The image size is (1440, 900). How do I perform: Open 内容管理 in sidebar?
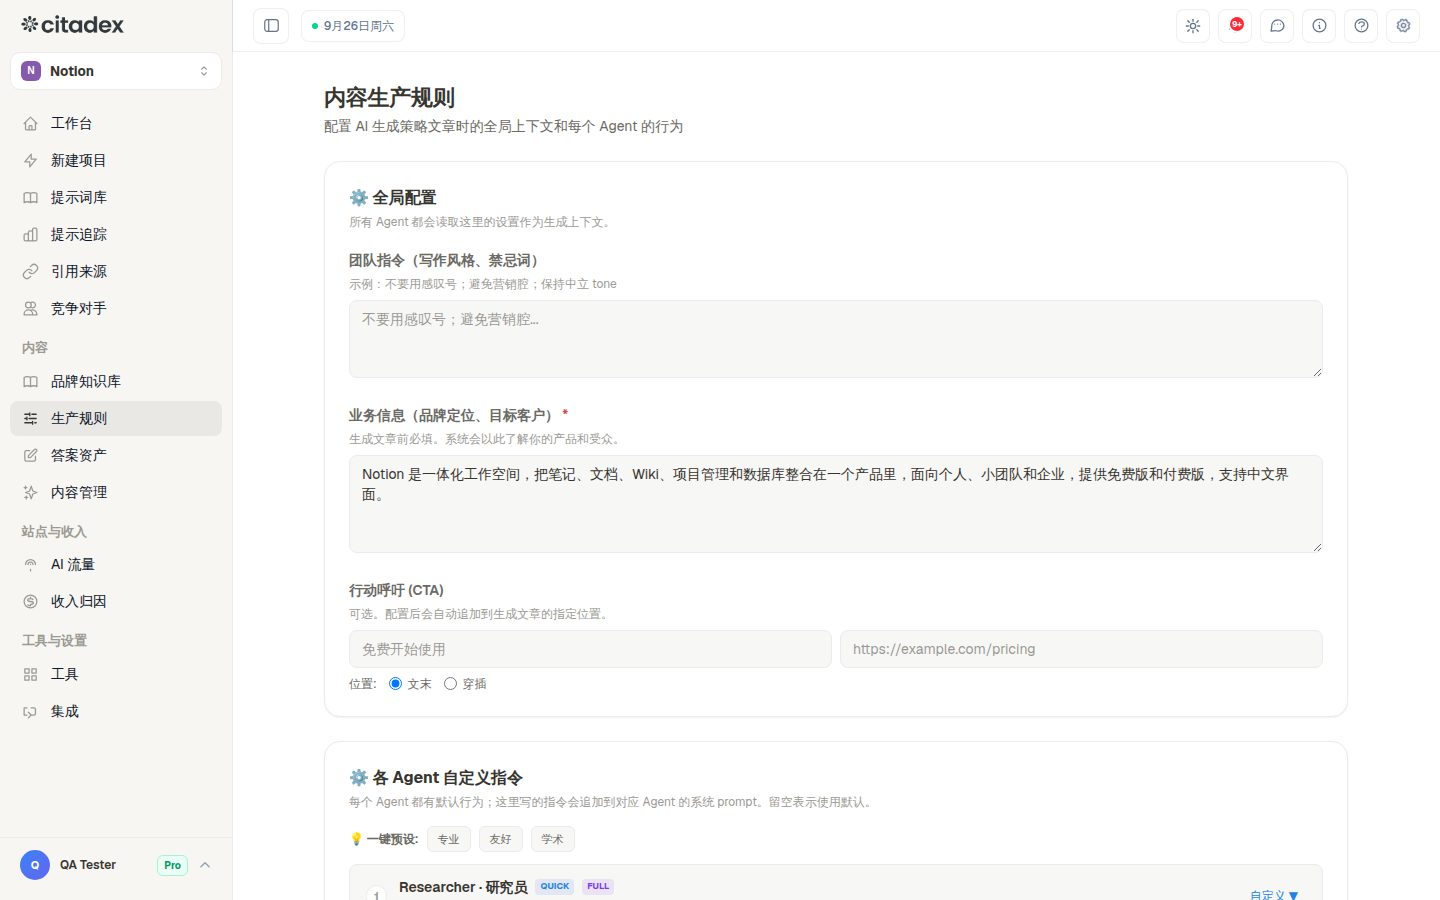click(116, 492)
